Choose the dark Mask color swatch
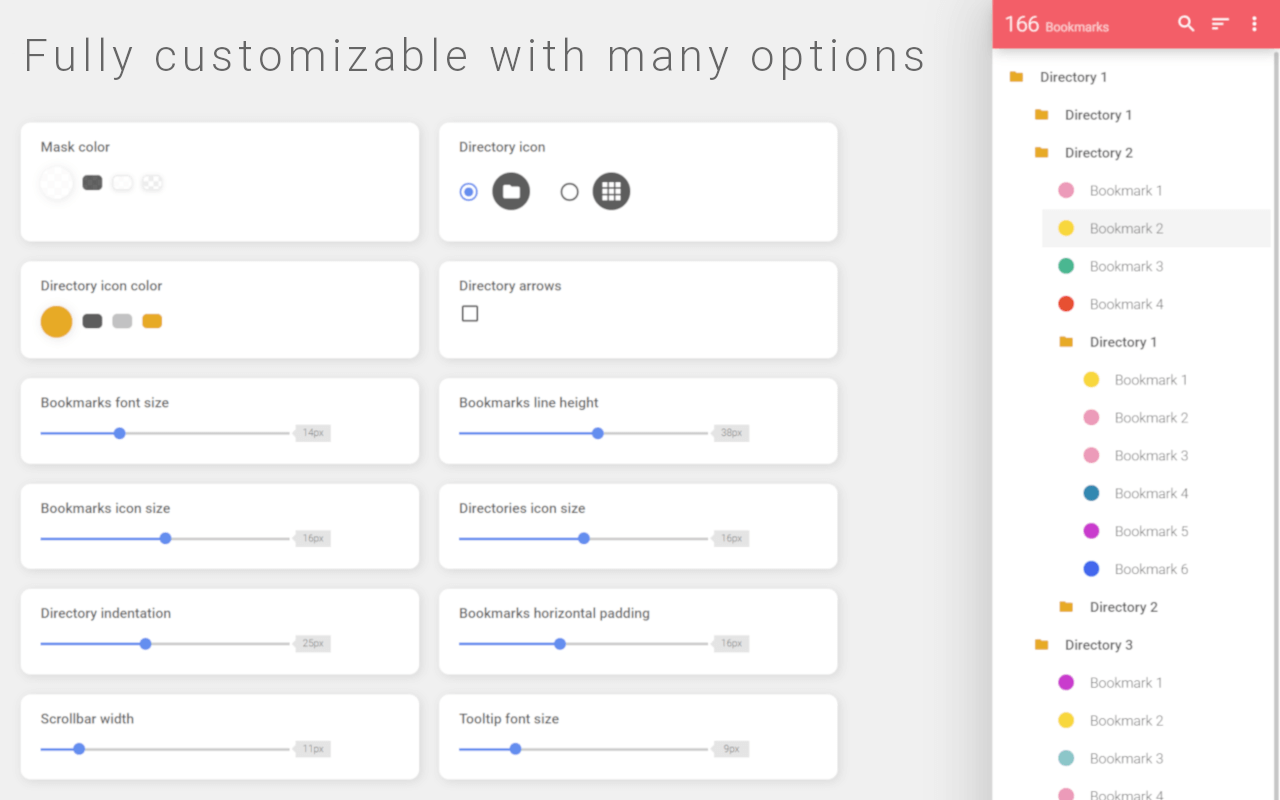The width and height of the screenshot is (1280, 800). (92, 183)
